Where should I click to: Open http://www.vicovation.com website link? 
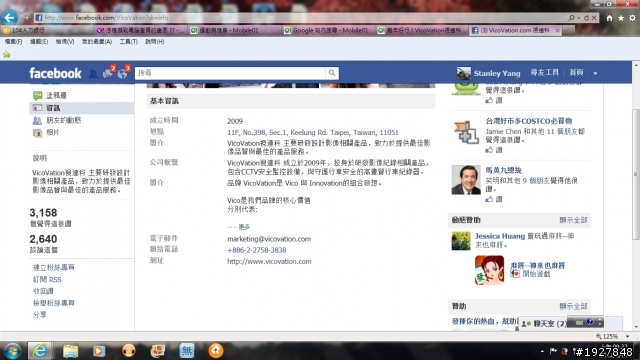pyautogui.click(x=269, y=261)
